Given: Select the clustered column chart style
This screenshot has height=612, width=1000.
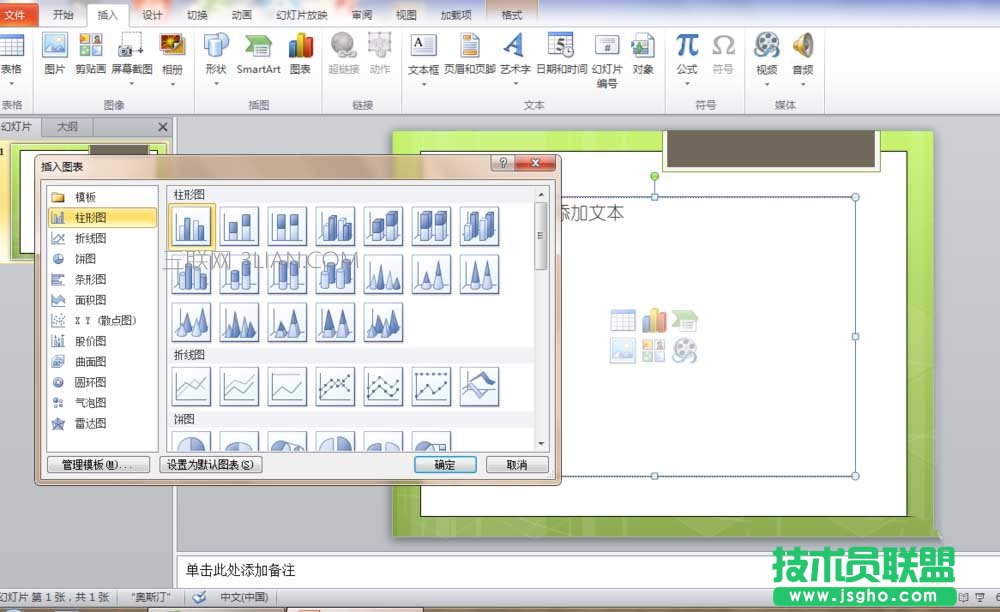Looking at the screenshot, I should pyautogui.click(x=190, y=225).
